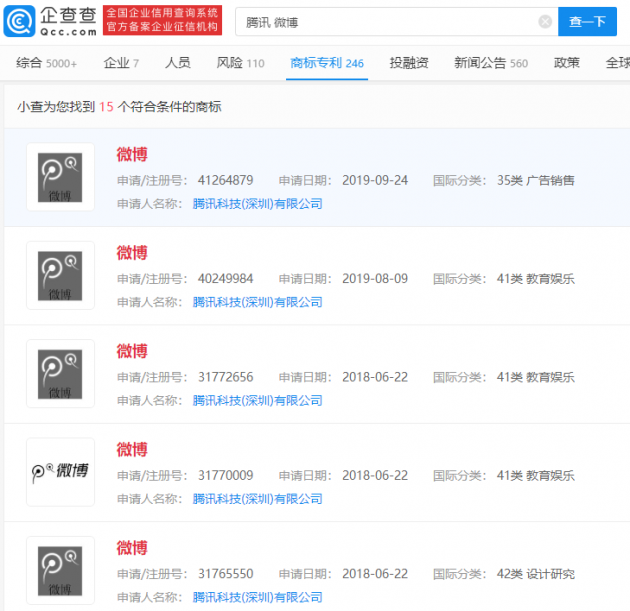The height and width of the screenshot is (611, 630).
Task: Click the Qcc.com logo icon
Action: 19,21
